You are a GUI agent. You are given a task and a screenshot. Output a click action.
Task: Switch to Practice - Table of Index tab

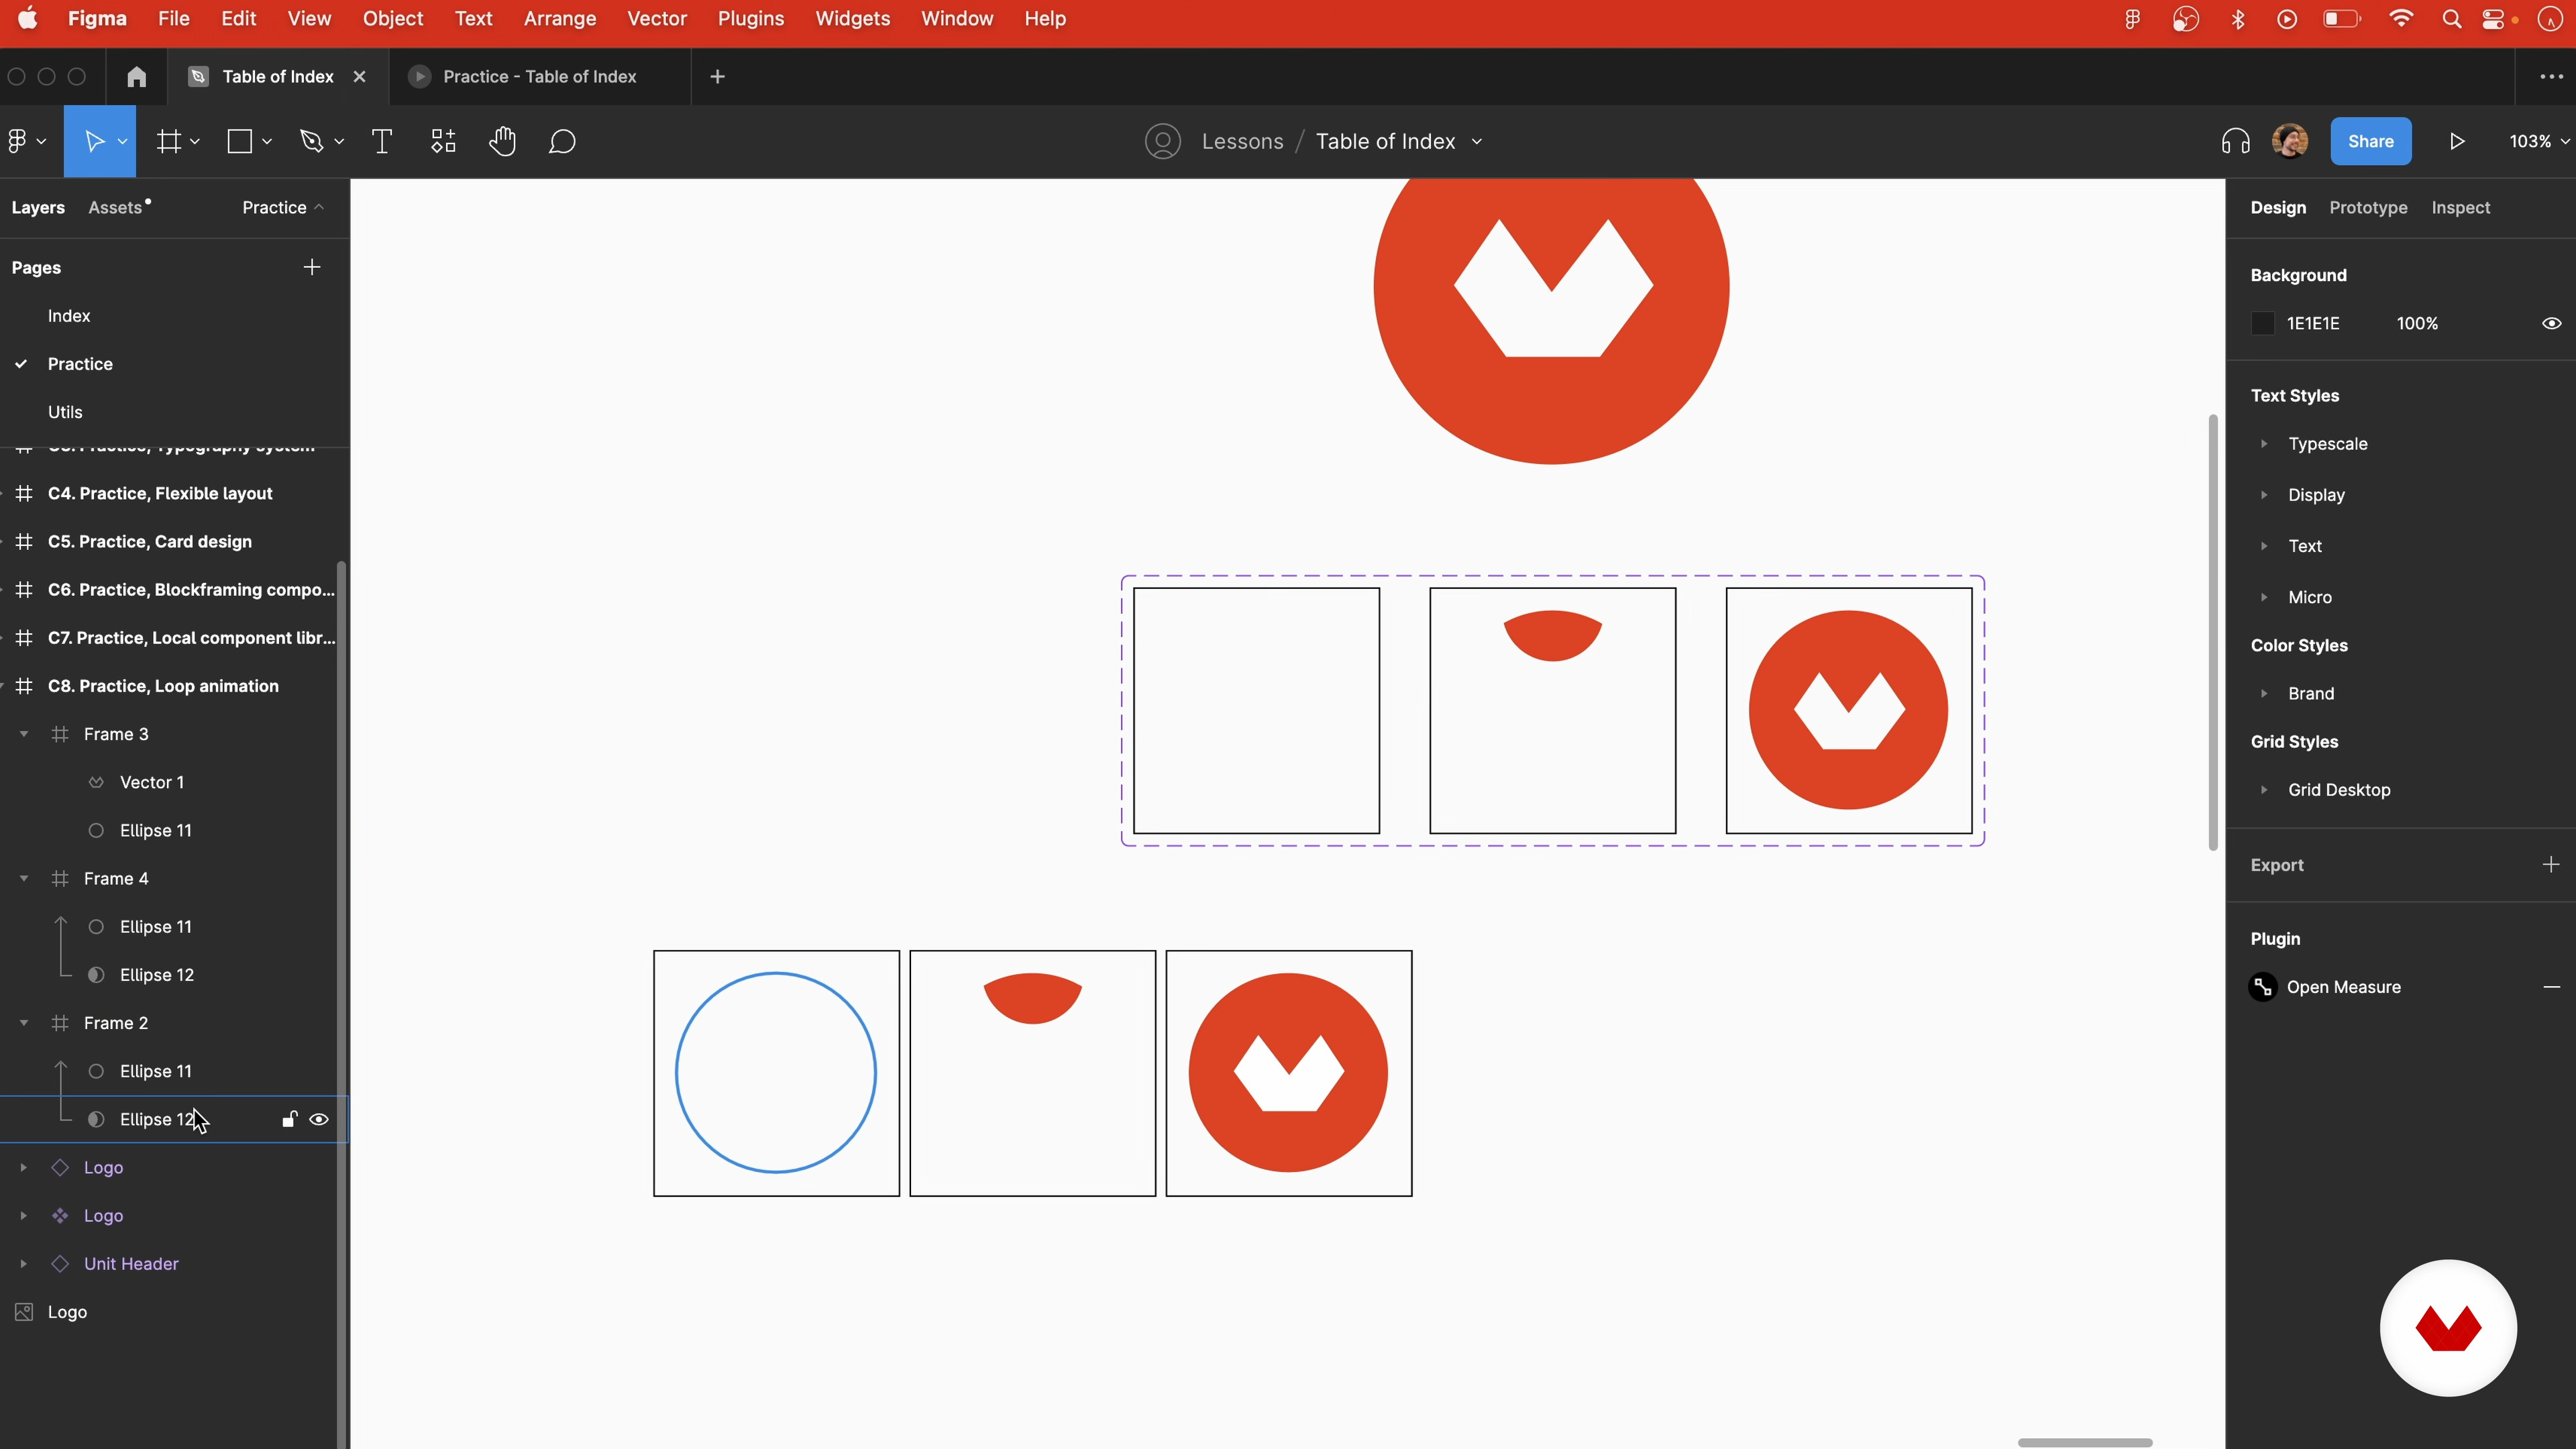540,77
